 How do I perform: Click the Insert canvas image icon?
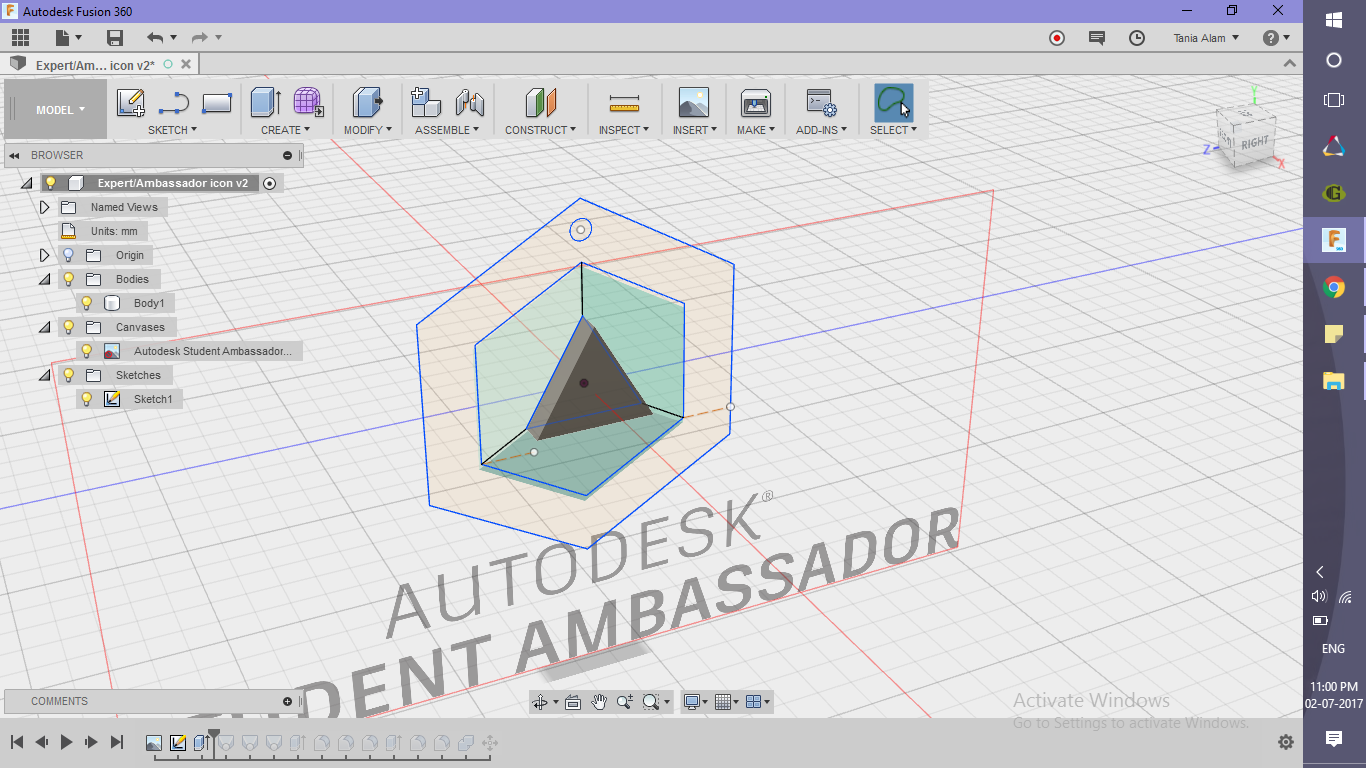[693, 102]
